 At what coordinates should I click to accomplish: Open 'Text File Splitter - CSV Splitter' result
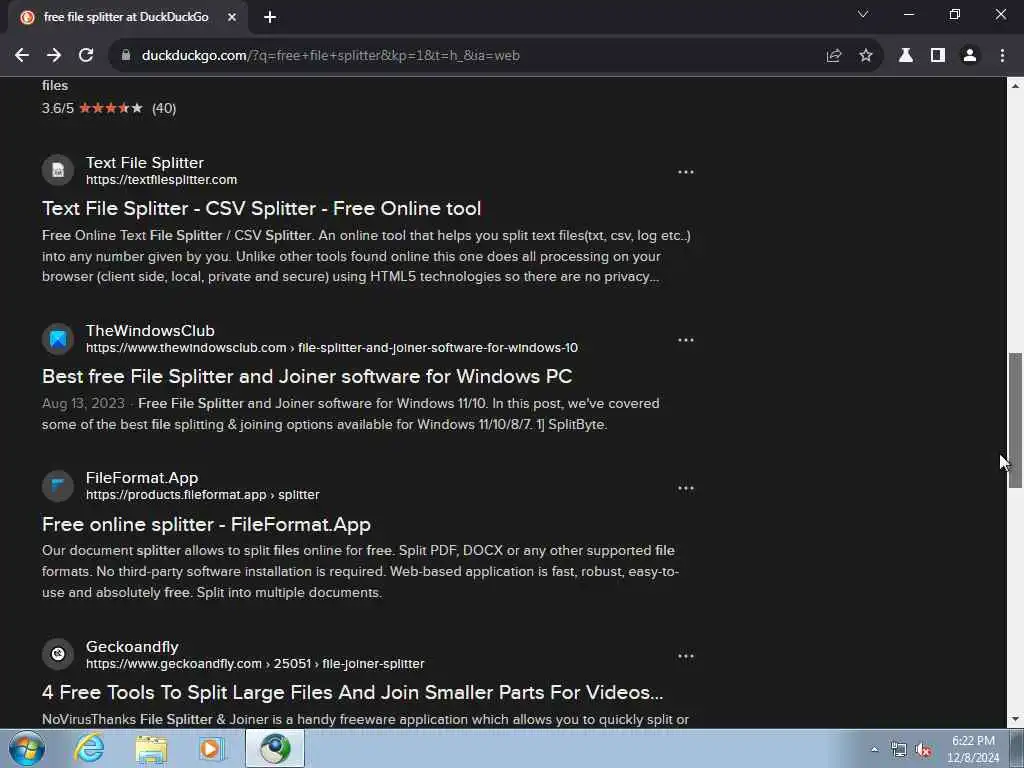coord(261,208)
